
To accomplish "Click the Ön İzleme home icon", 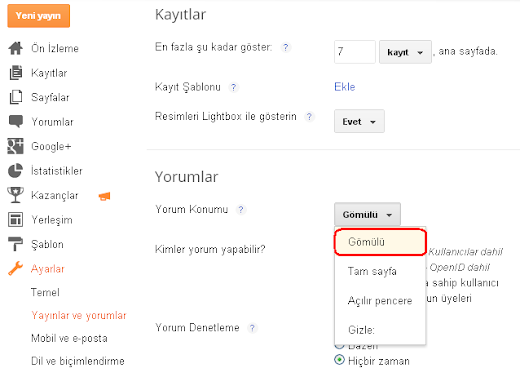I will 15,48.
